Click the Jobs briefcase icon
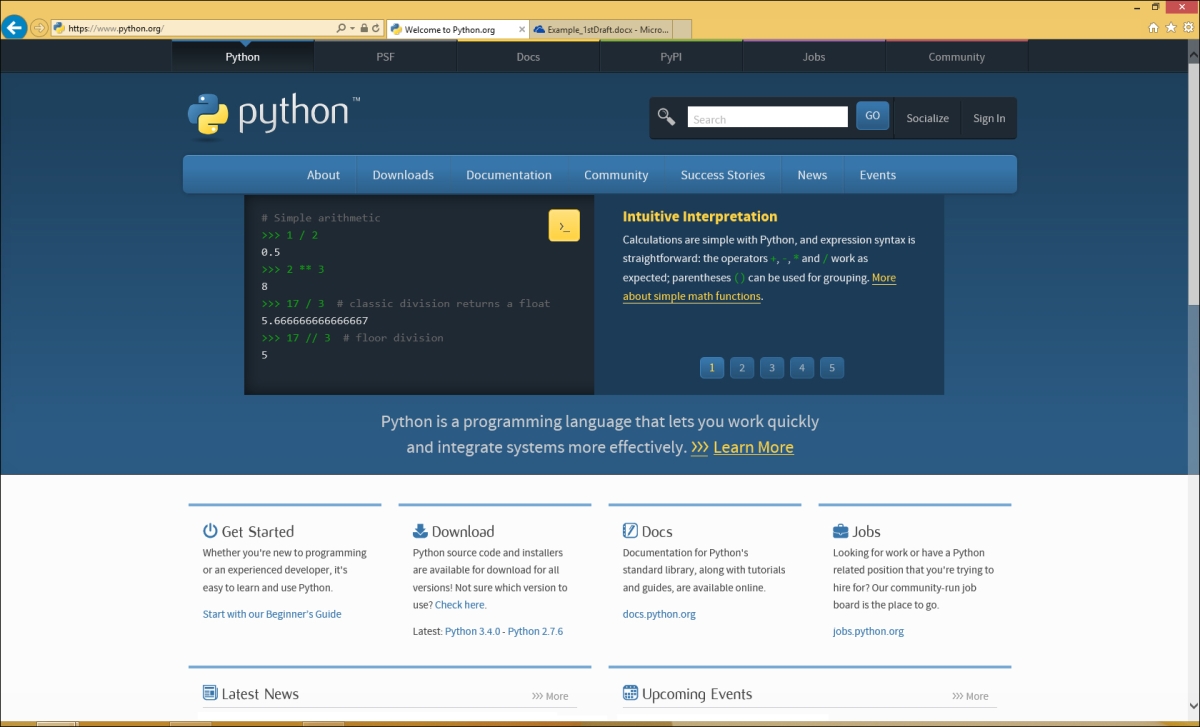Image resolution: width=1200 pixels, height=727 pixels. (x=841, y=531)
